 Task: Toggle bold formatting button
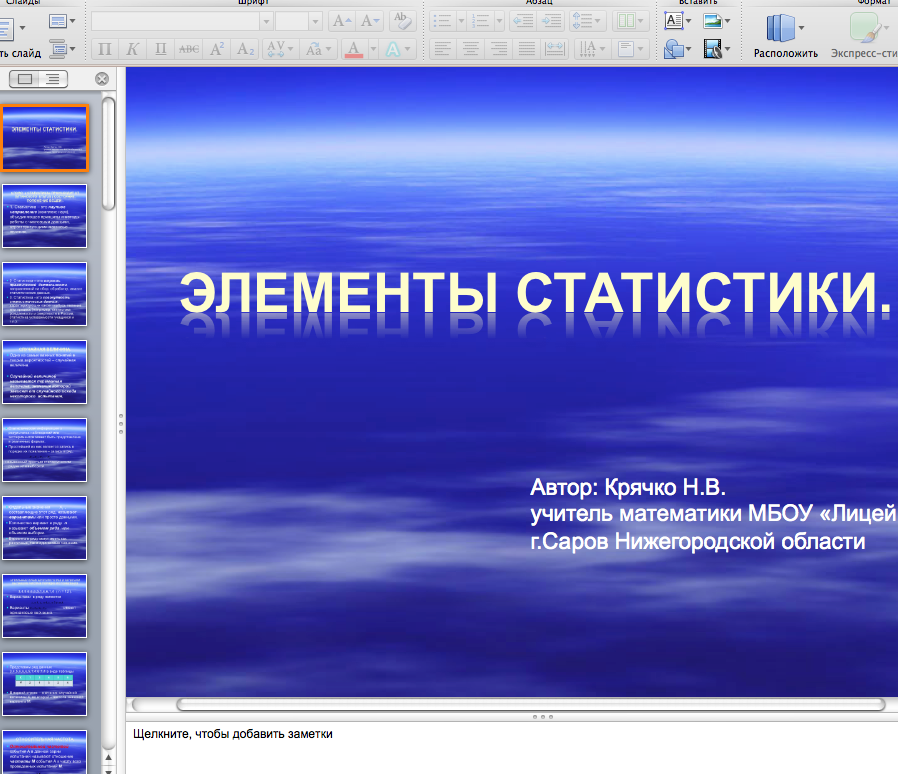[104, 49]
